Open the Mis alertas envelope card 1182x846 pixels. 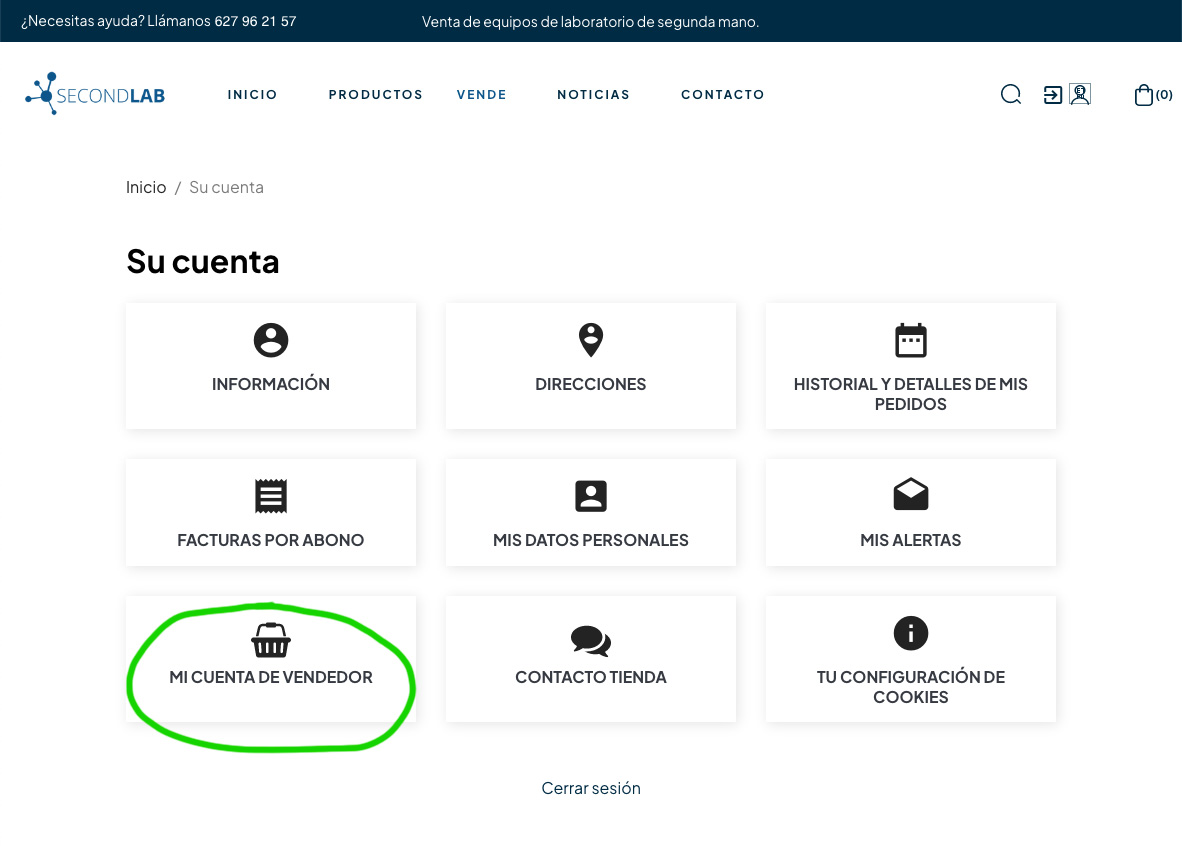point(910,512)
